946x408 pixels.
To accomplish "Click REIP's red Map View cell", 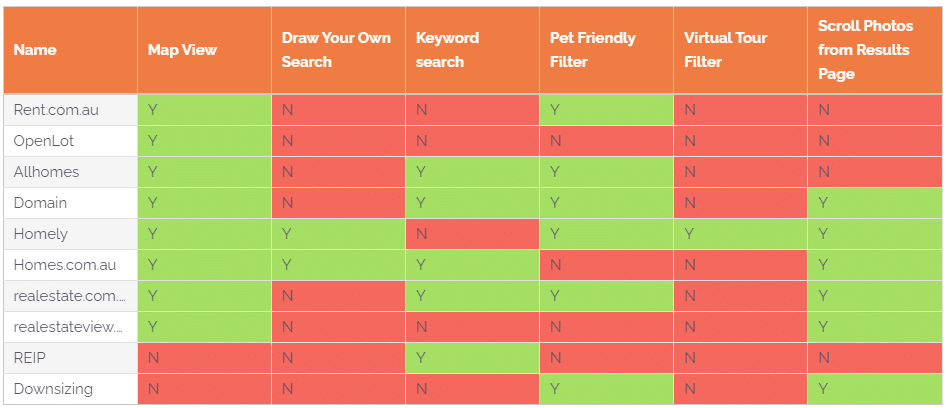I will (x=205, y=358).
